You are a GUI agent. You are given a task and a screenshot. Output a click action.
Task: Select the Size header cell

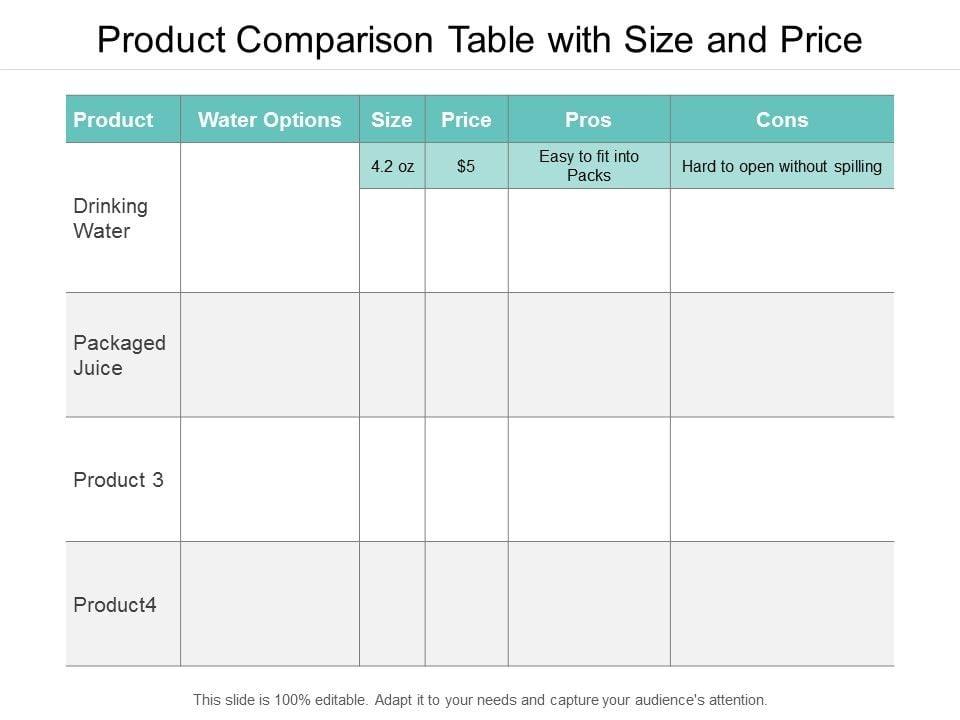click(392, 120)
